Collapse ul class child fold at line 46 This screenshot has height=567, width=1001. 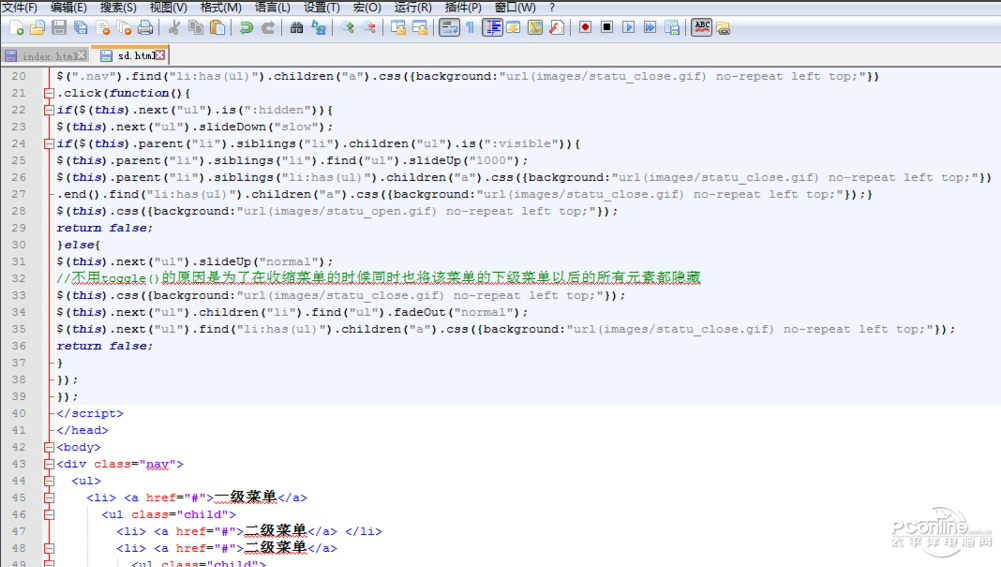(x=49, y=515)
